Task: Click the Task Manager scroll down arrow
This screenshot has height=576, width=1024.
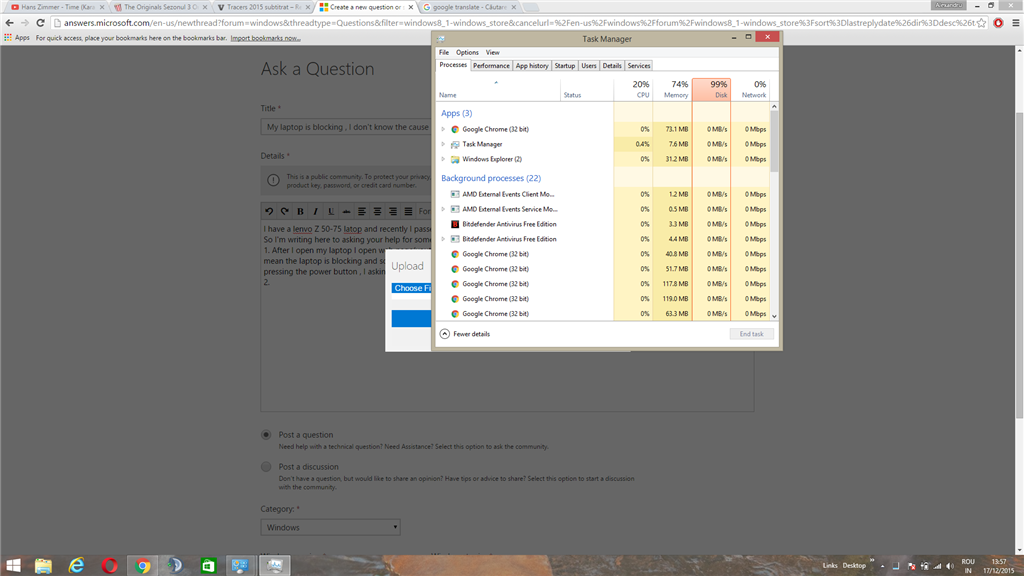Action: (775, 316)
